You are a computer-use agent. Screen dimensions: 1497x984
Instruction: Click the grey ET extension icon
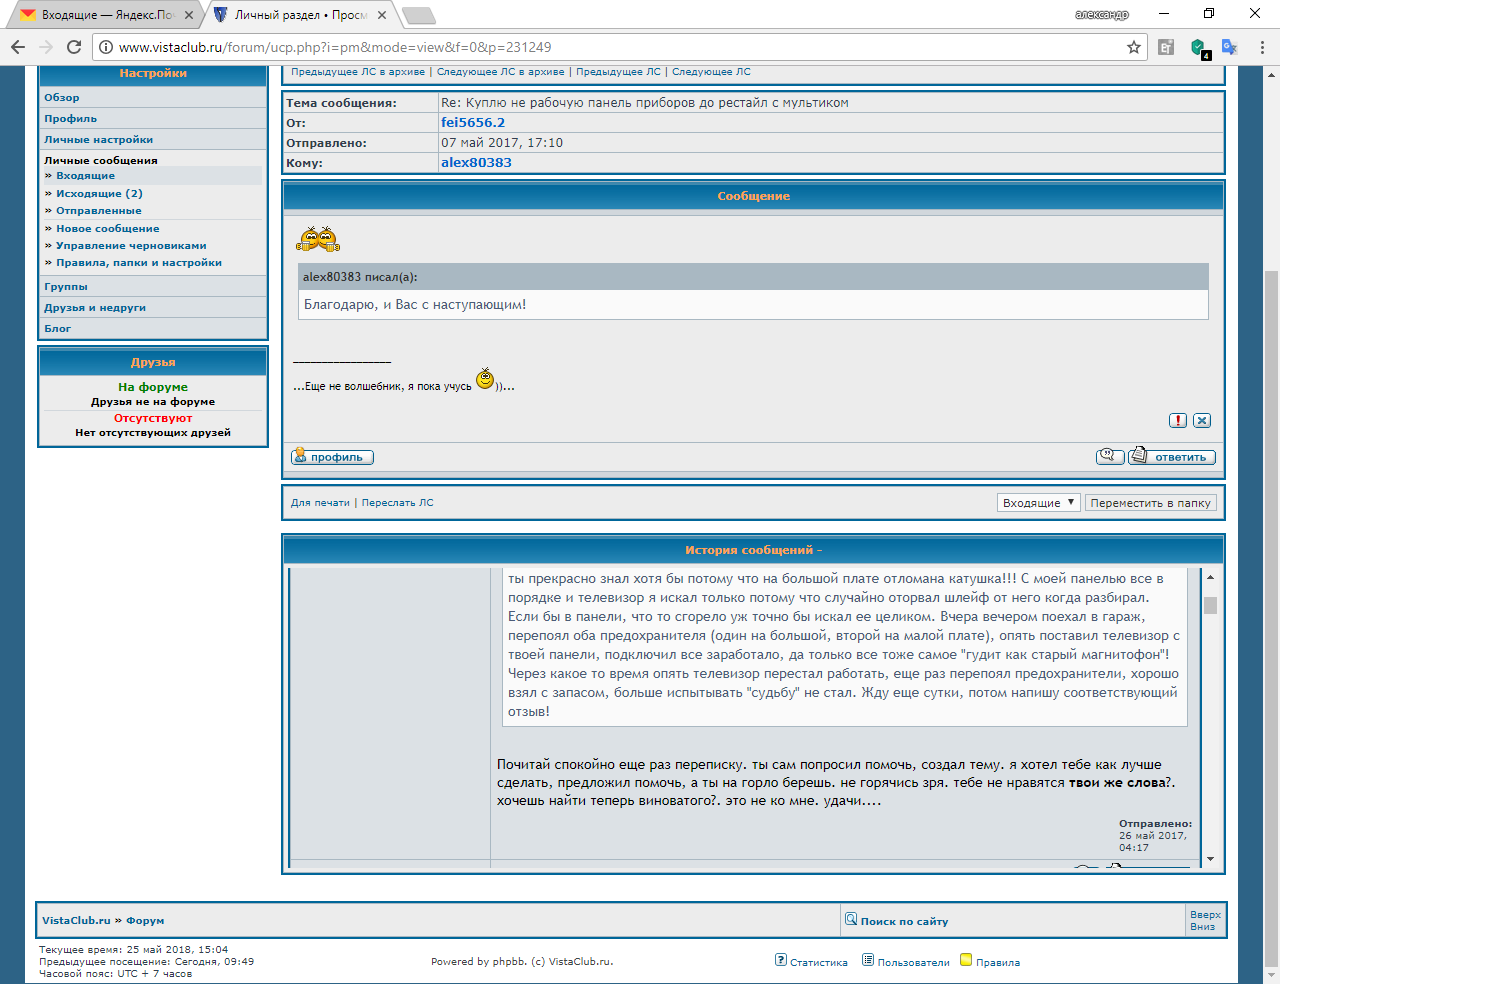(x=1166, y=47)
